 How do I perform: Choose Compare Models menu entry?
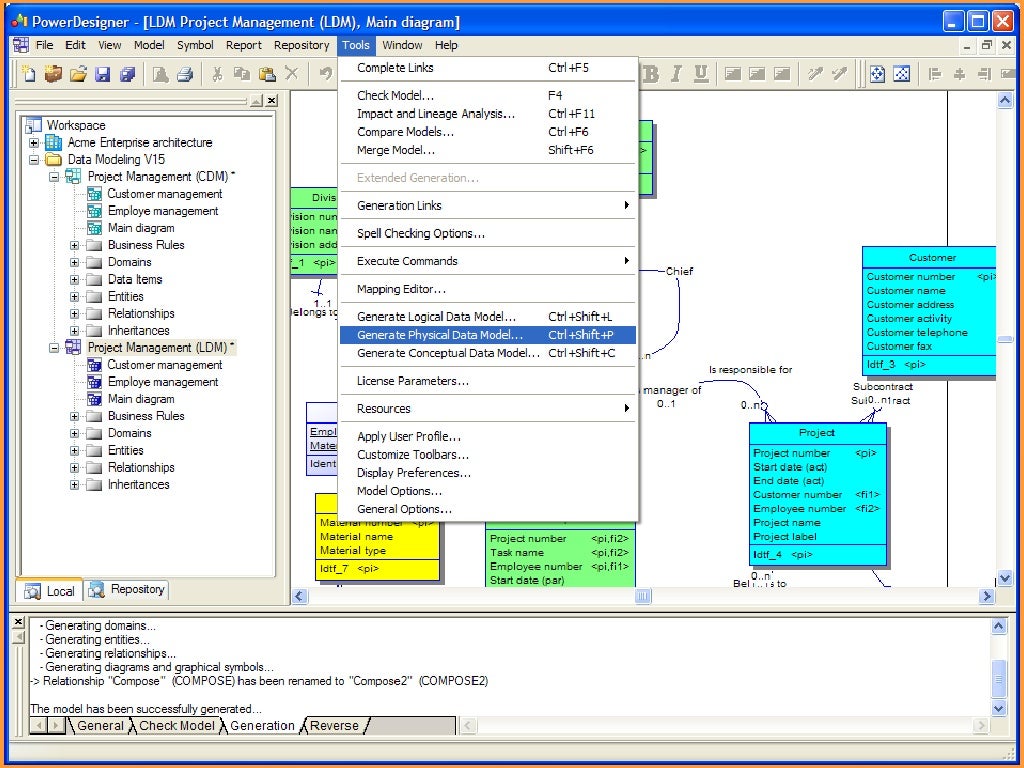coord(487,132)
